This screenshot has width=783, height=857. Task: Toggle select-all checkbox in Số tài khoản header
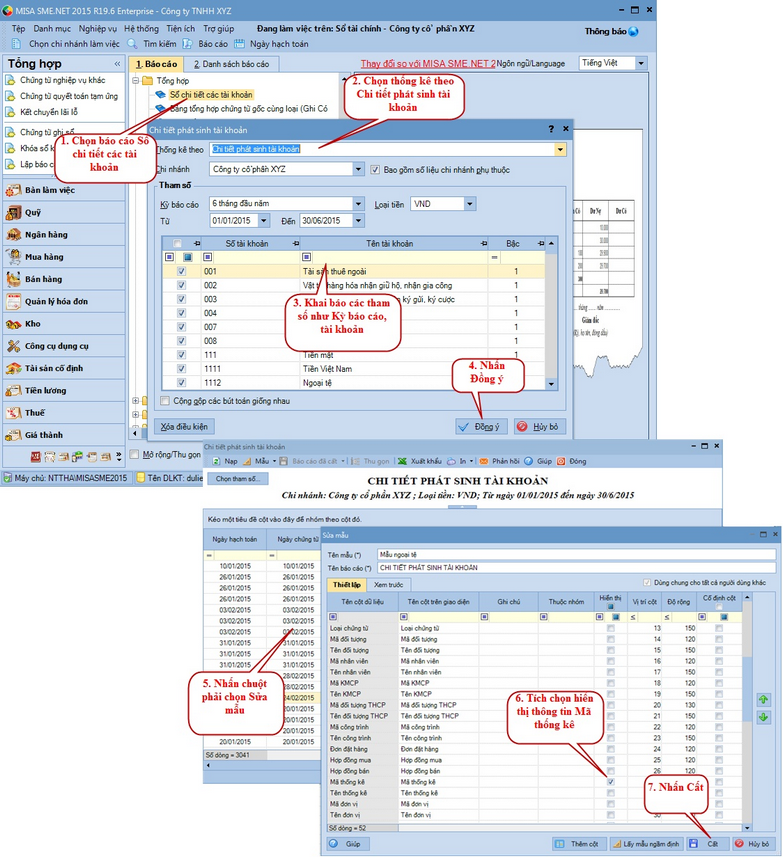(177, 244)
